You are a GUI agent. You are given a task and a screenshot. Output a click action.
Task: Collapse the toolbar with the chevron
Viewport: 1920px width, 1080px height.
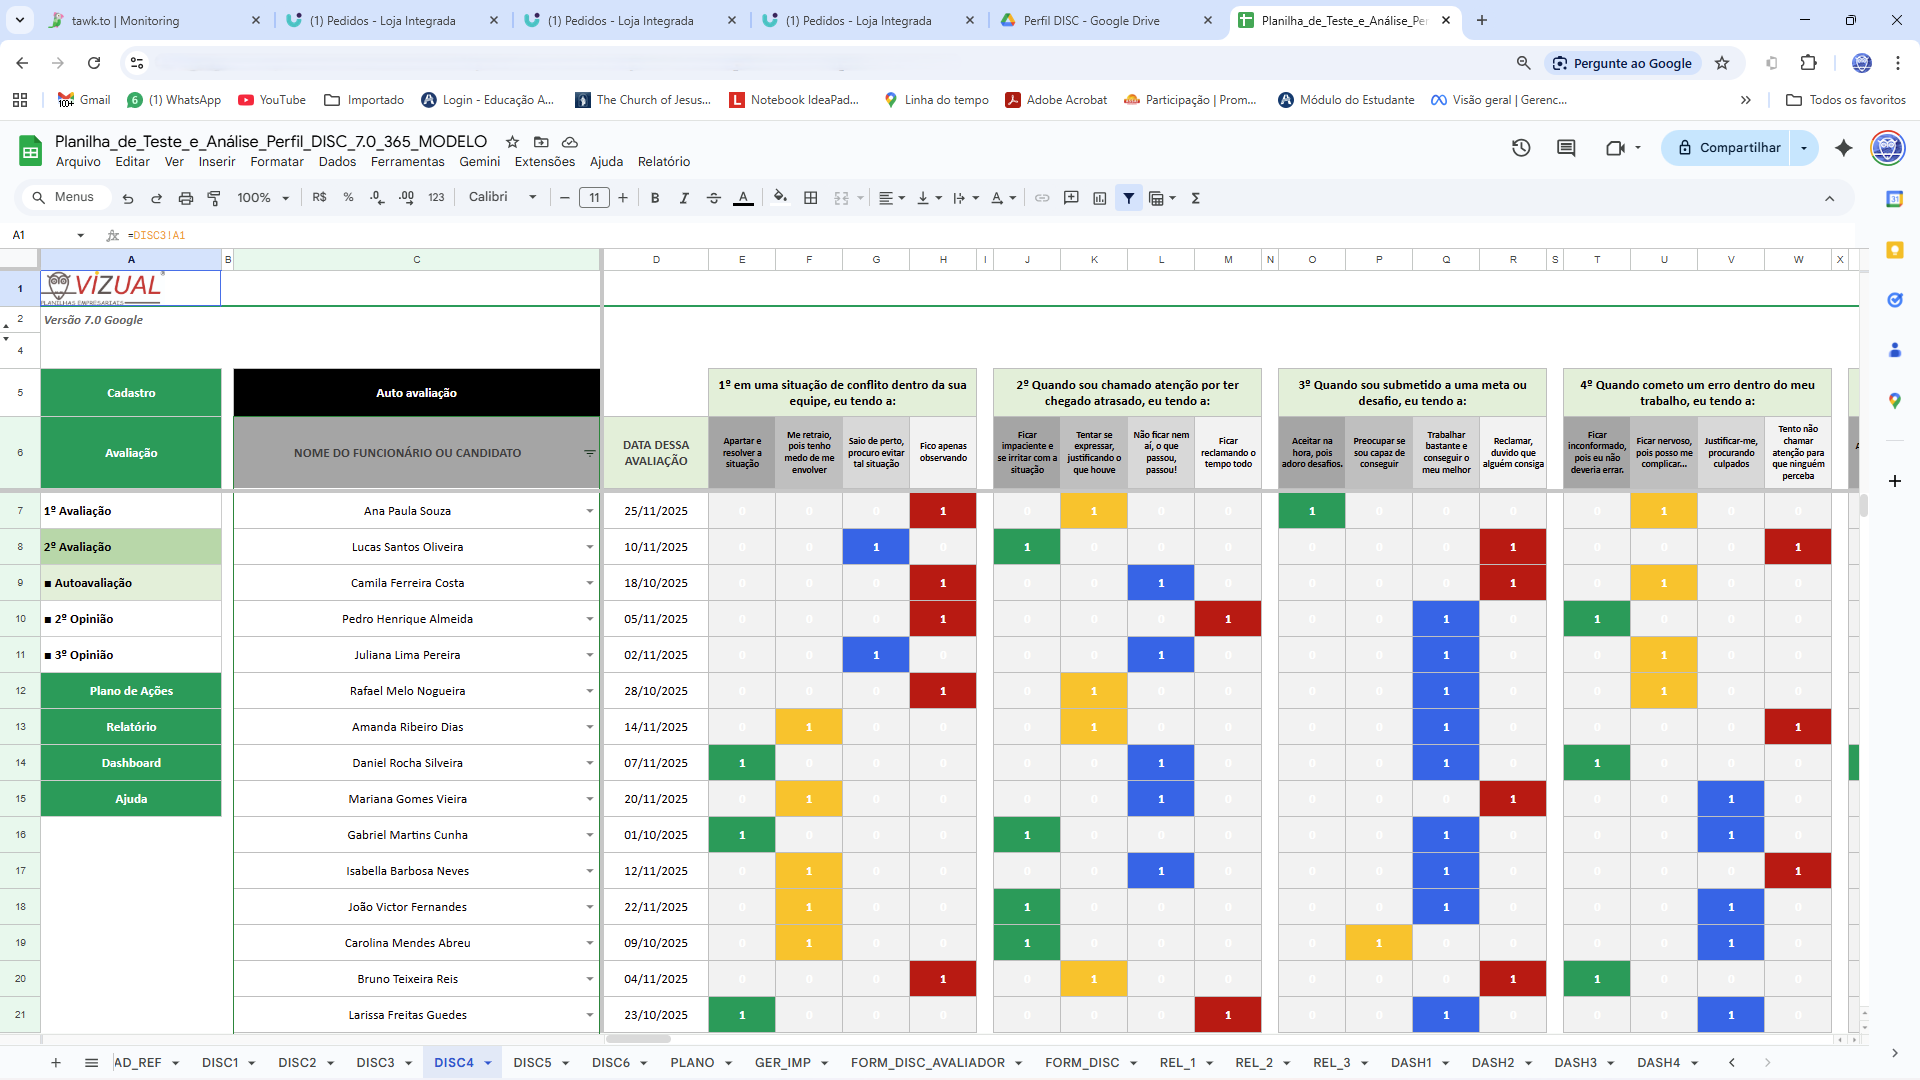[x=1831, y=198]
